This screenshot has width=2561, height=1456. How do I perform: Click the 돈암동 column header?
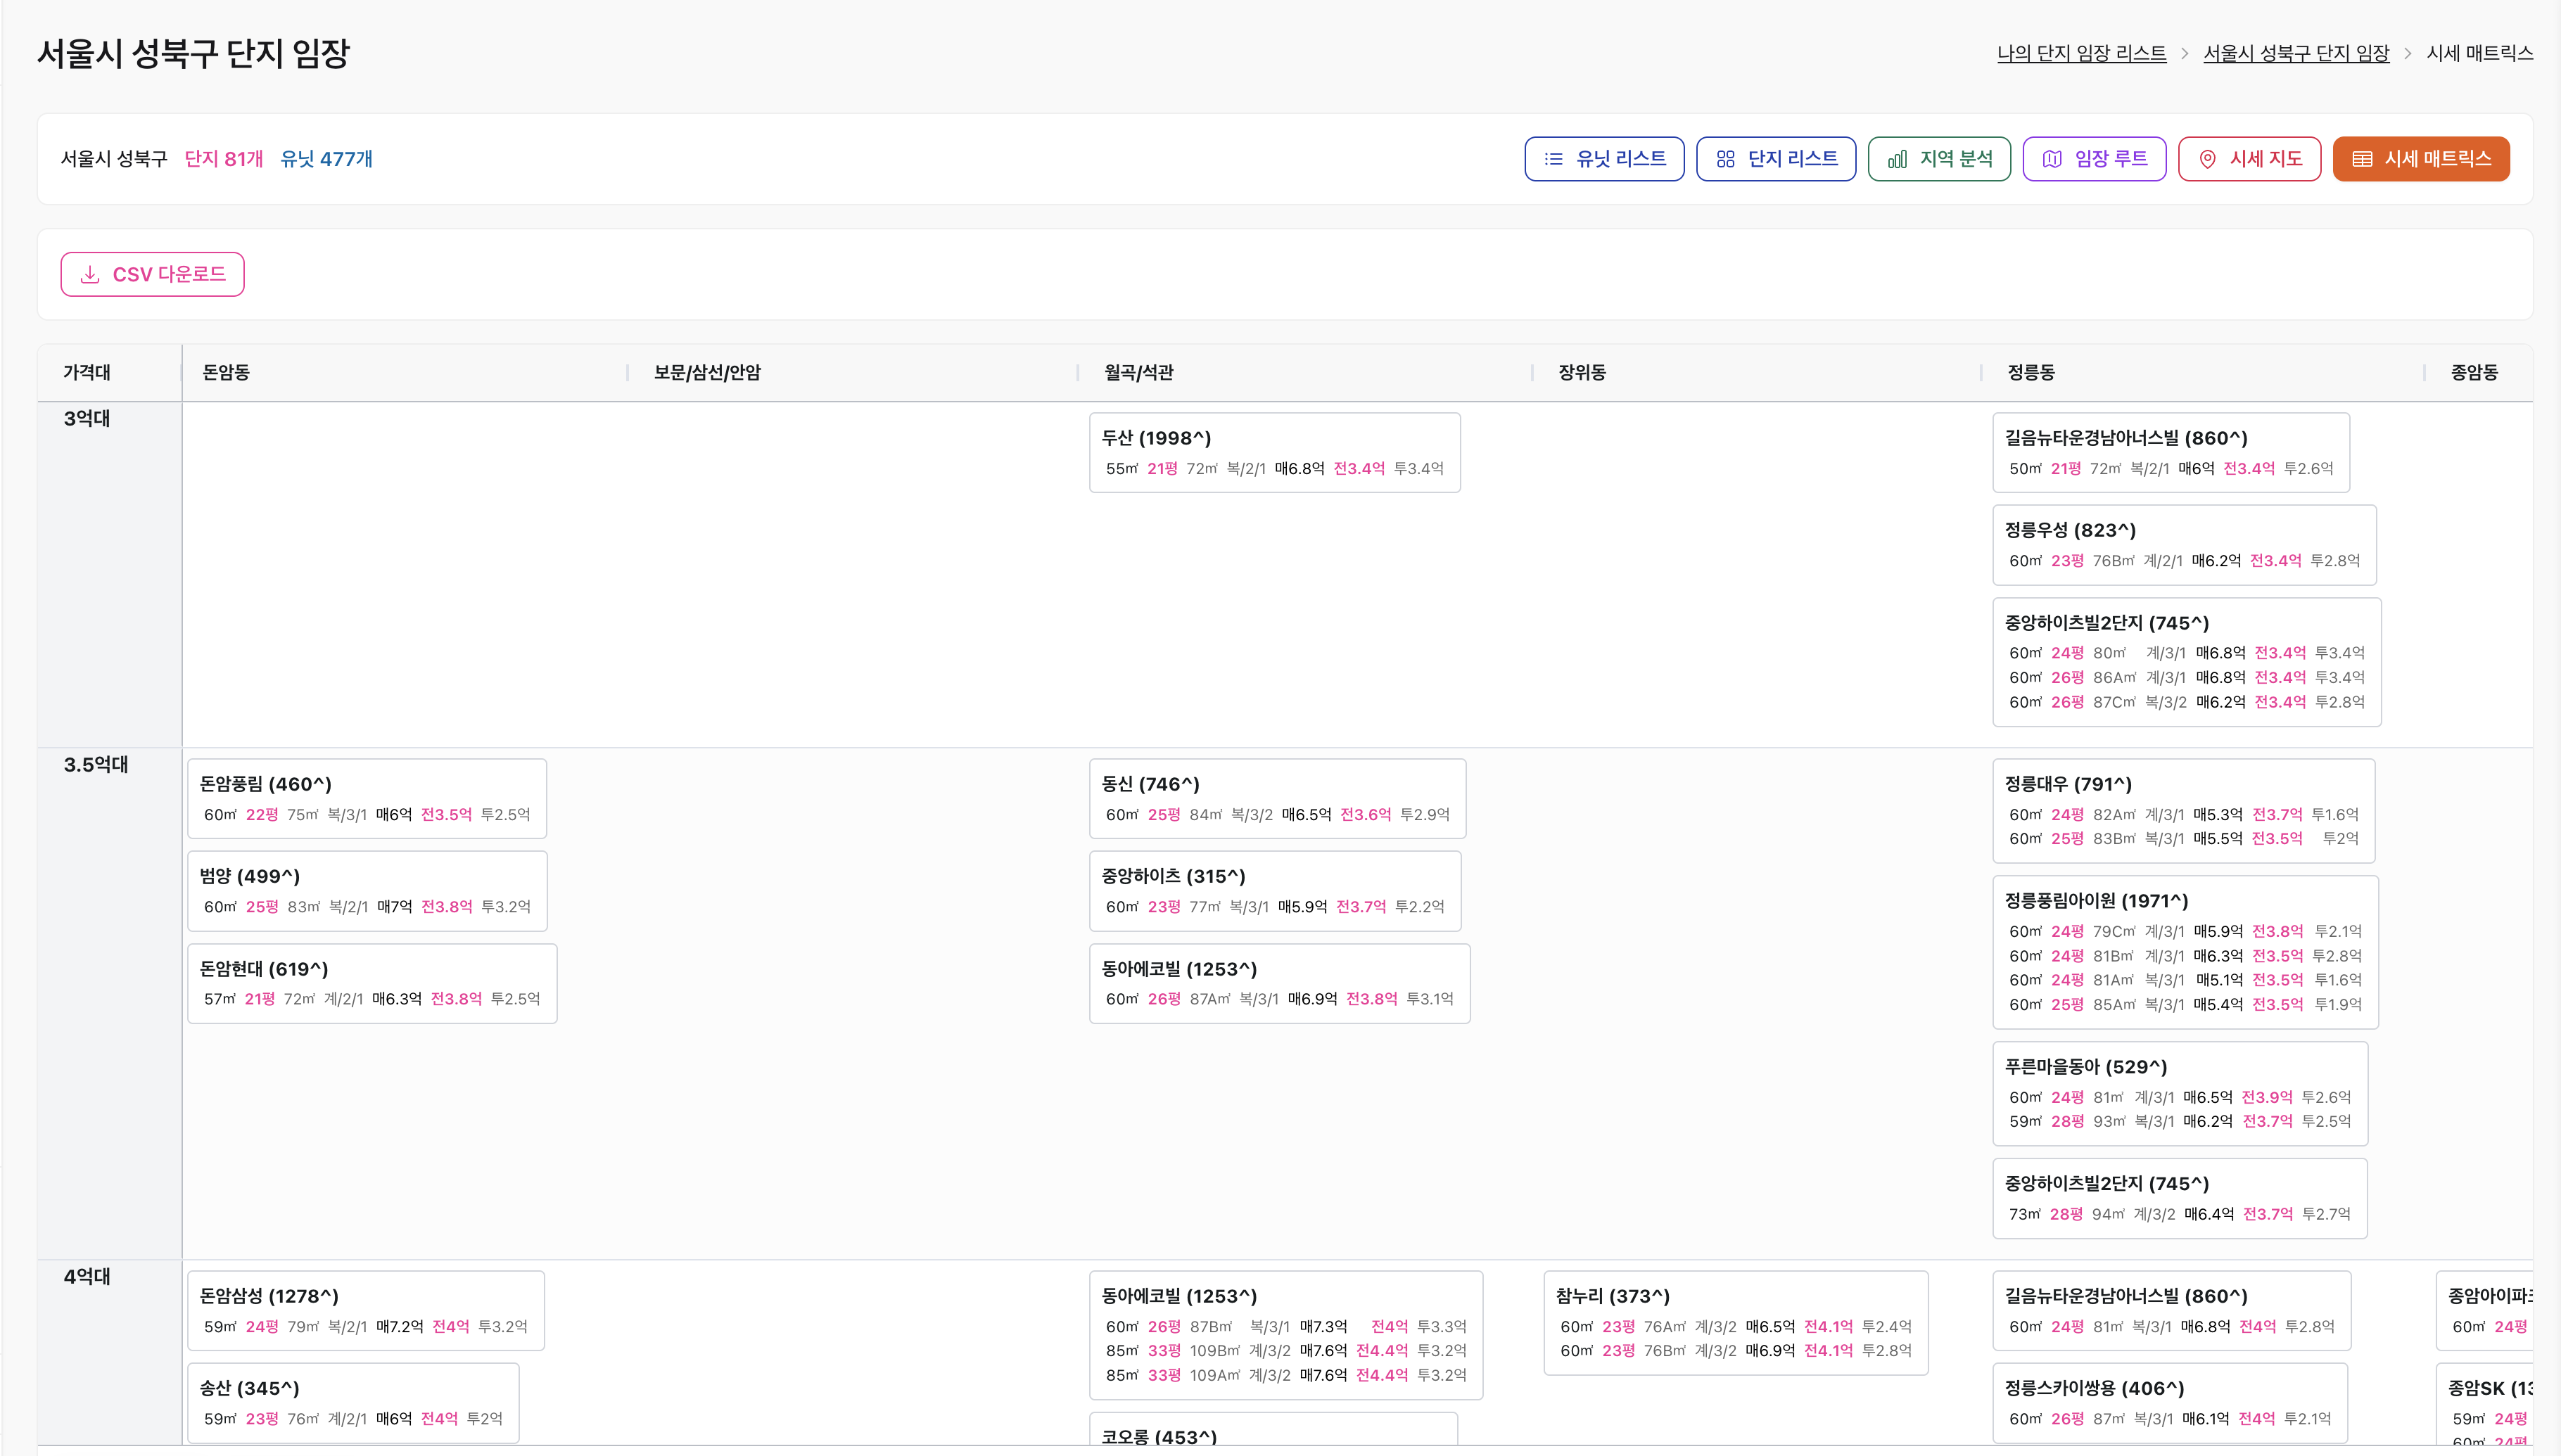coord(226,372)
